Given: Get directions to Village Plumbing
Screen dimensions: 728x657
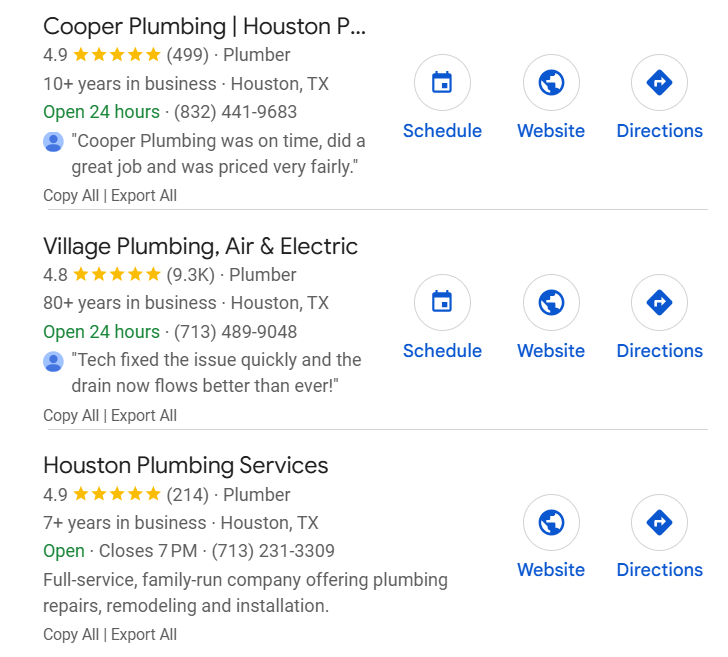Looking at the screenshot, I should [x=659, y=303].
